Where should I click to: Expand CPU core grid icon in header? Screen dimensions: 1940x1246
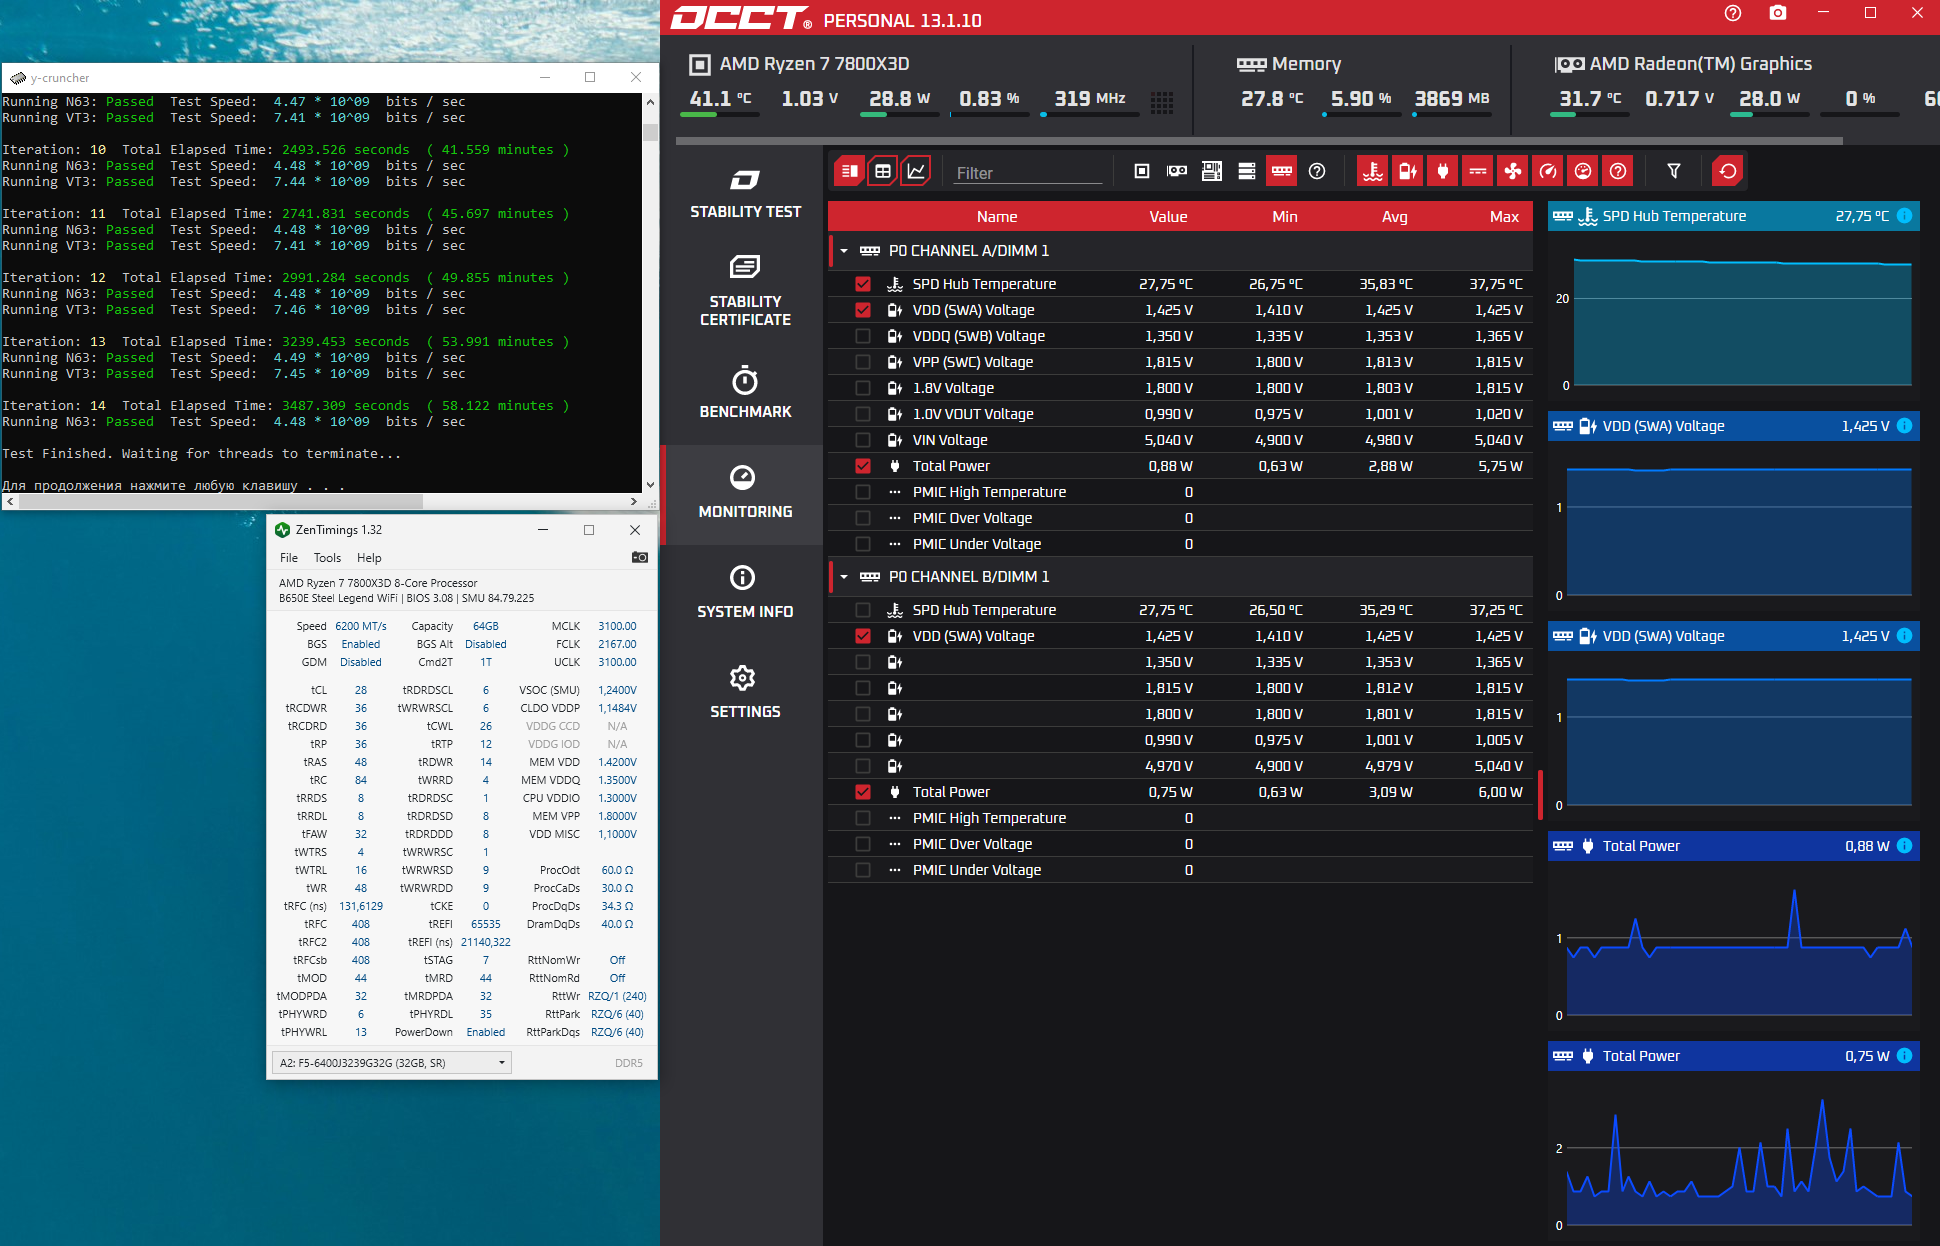point(1162,102)
